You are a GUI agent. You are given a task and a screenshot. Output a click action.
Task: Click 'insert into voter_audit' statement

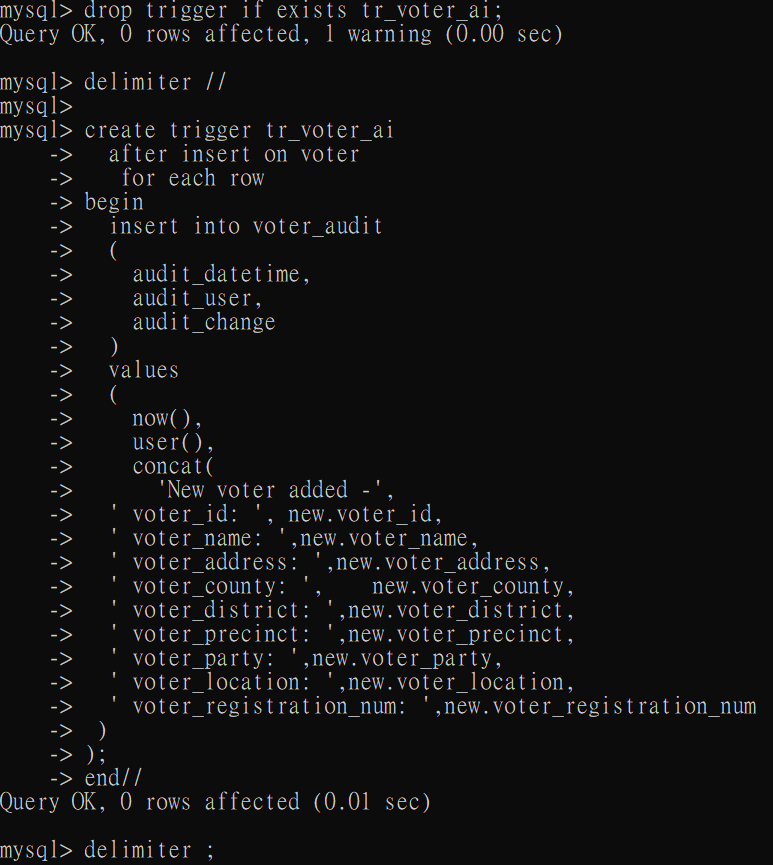[246, 227]
